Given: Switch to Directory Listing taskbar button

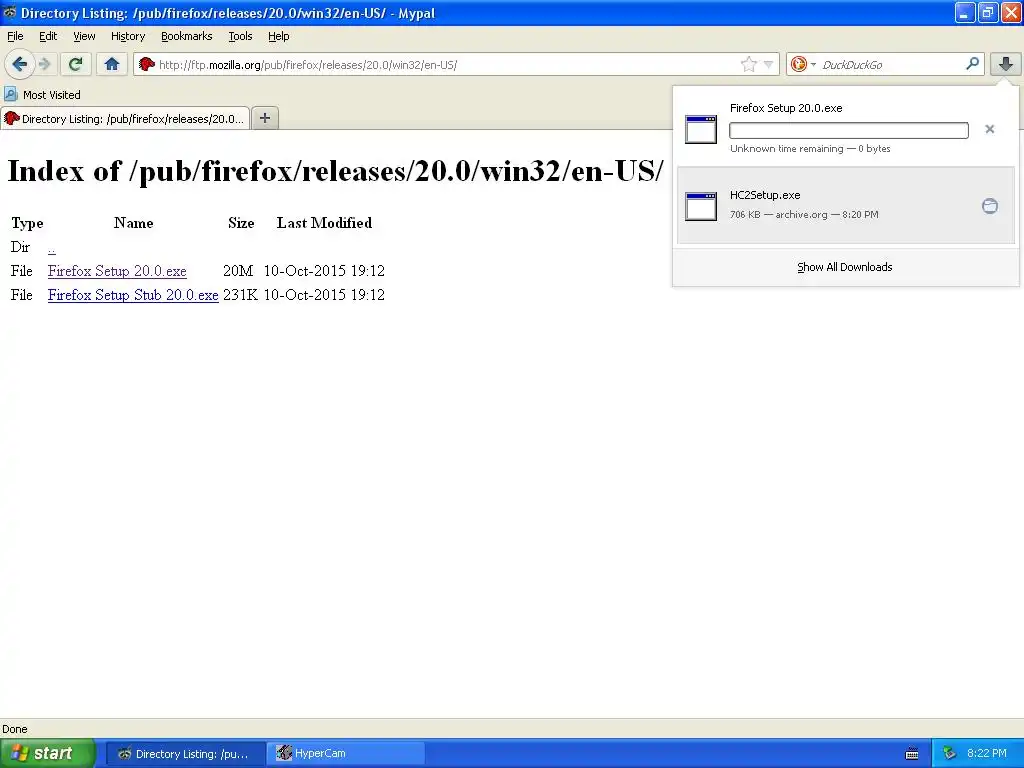Looking at the screenshot, I should pos(185,754).
